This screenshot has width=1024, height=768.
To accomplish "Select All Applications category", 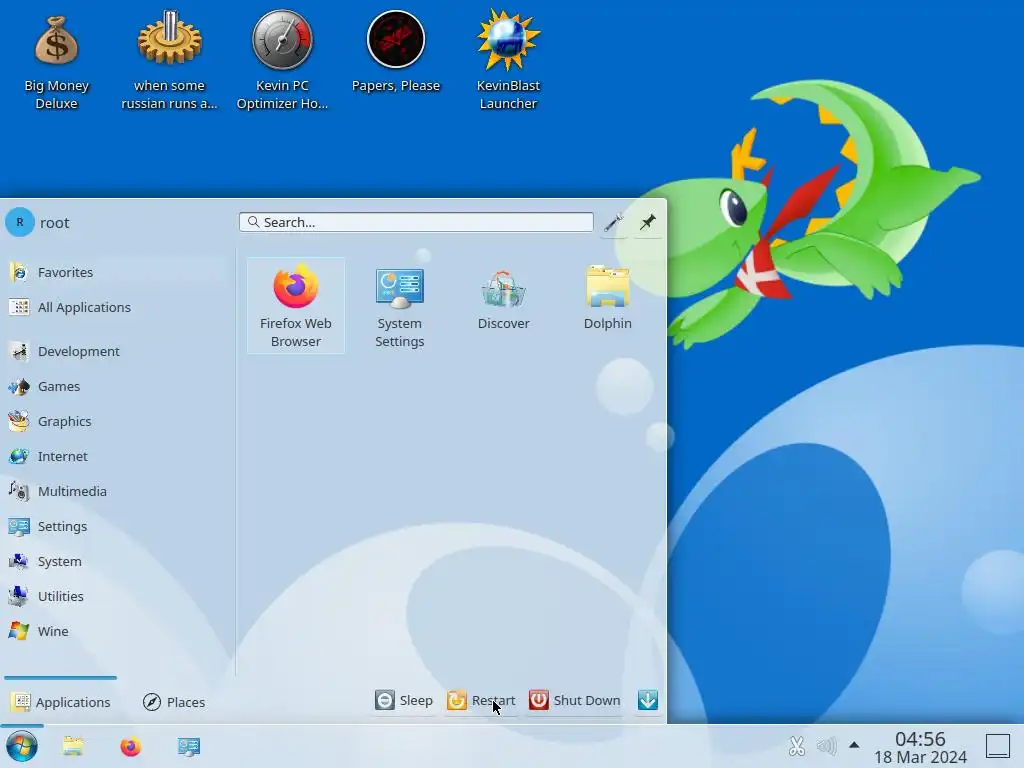I will click(x=115, y=307).
